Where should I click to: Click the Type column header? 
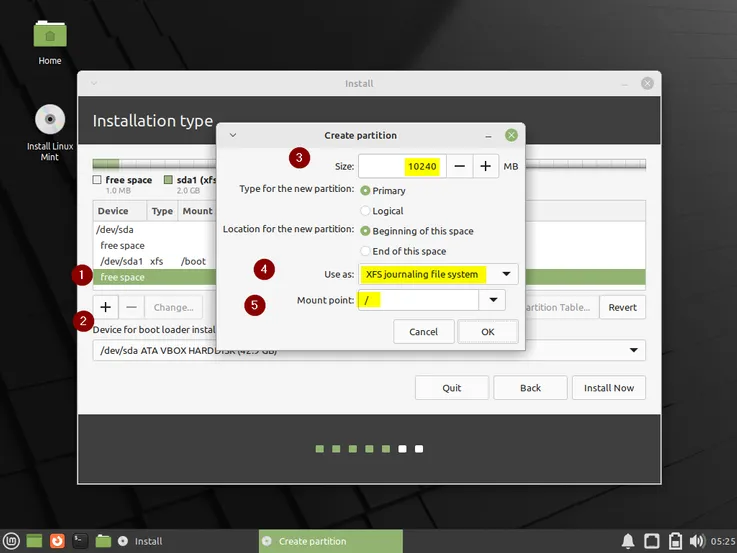(x=162, y=211)
